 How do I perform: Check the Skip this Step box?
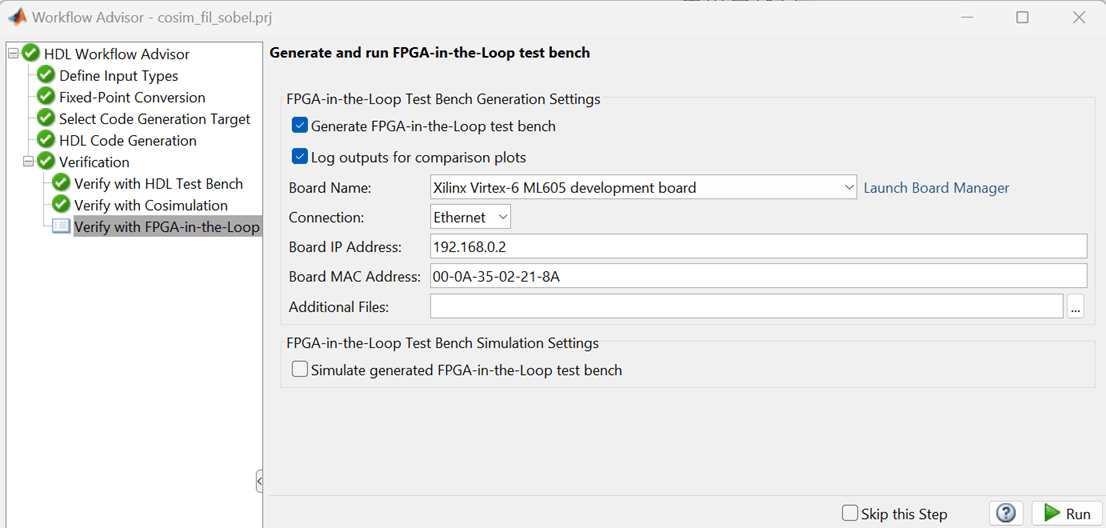click(x=850, y=513)
